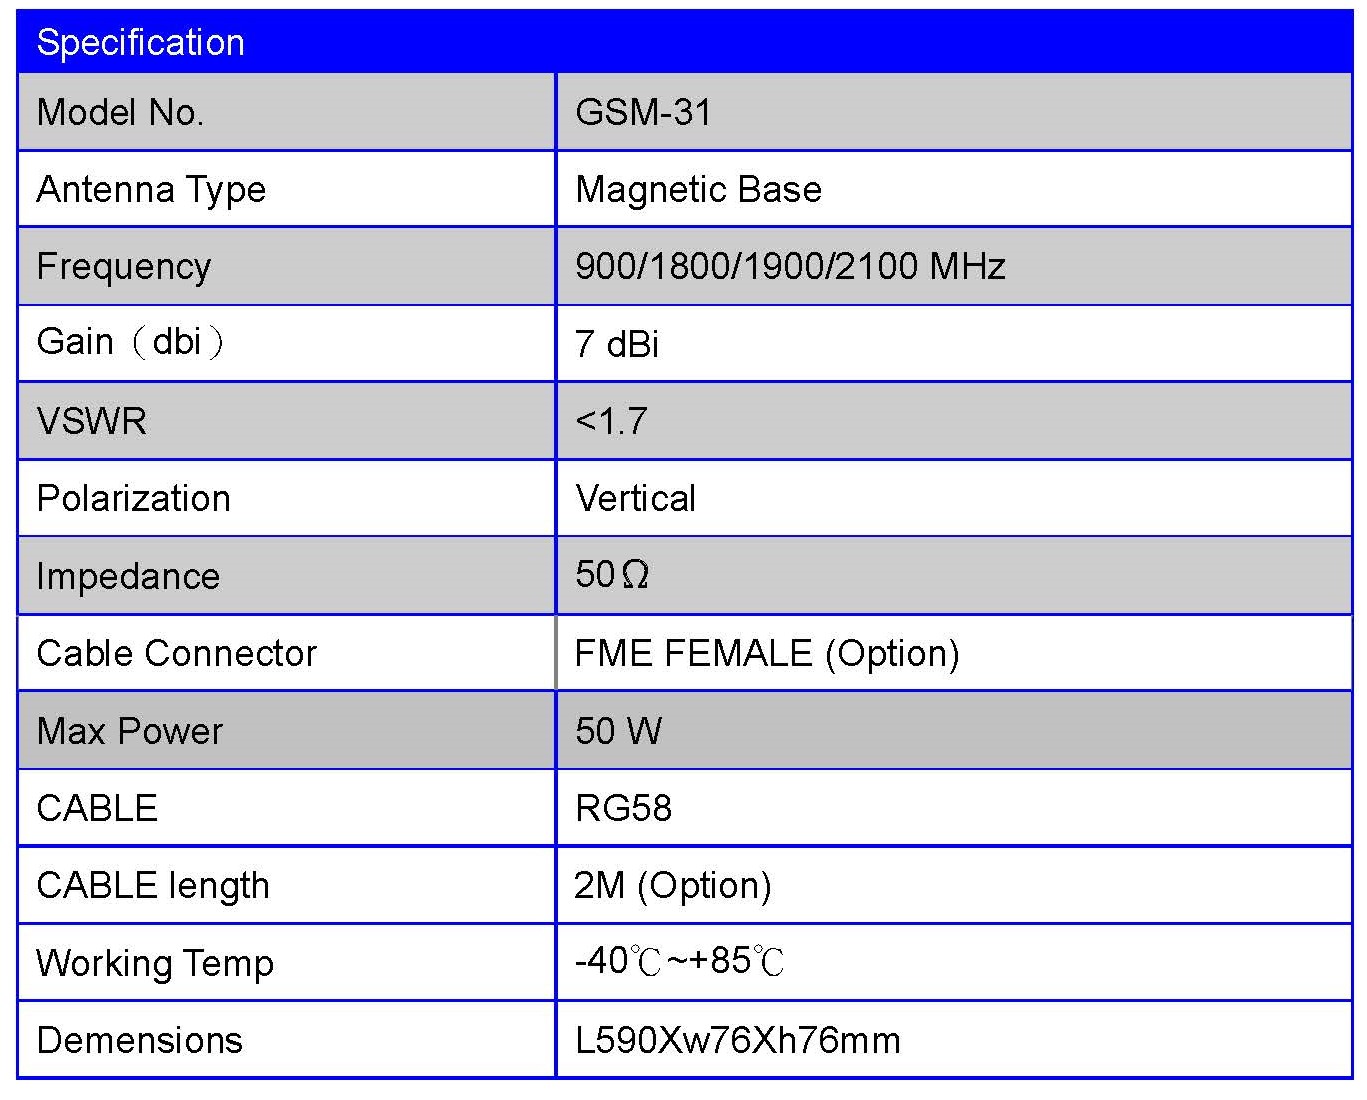Select the Working Temp label

point(155,963)
